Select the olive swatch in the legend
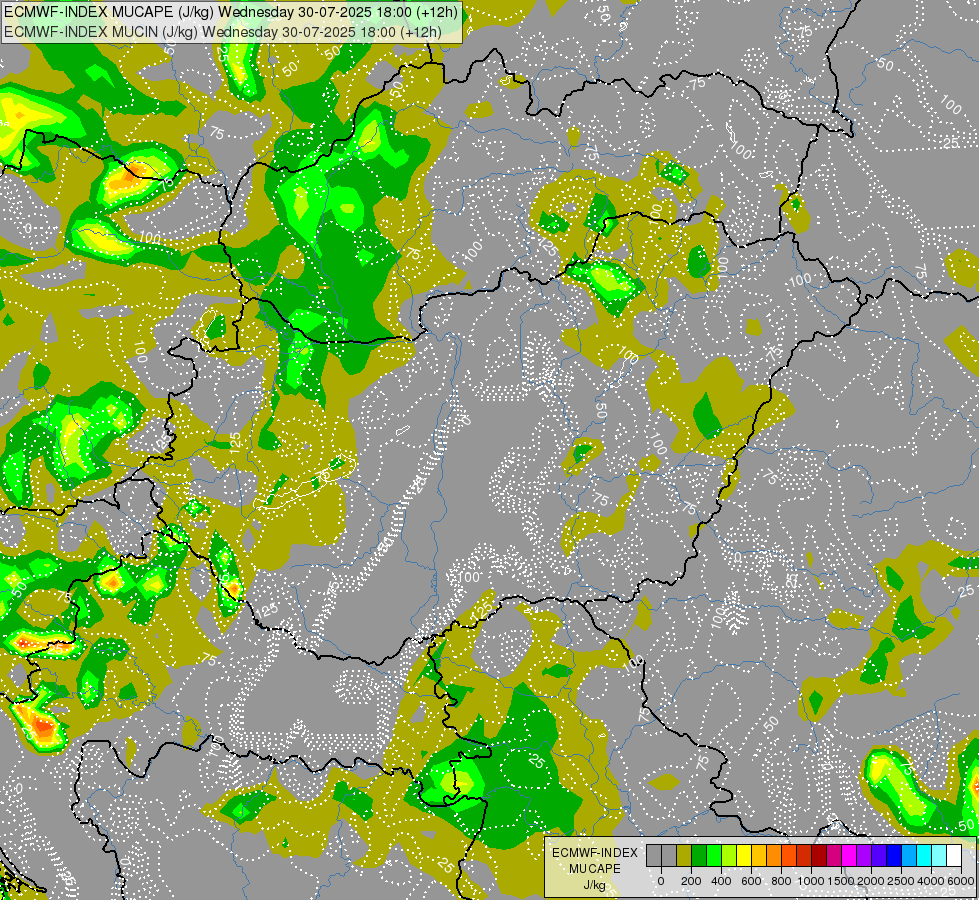Screen dimensions: 979x900 [684, 856]
